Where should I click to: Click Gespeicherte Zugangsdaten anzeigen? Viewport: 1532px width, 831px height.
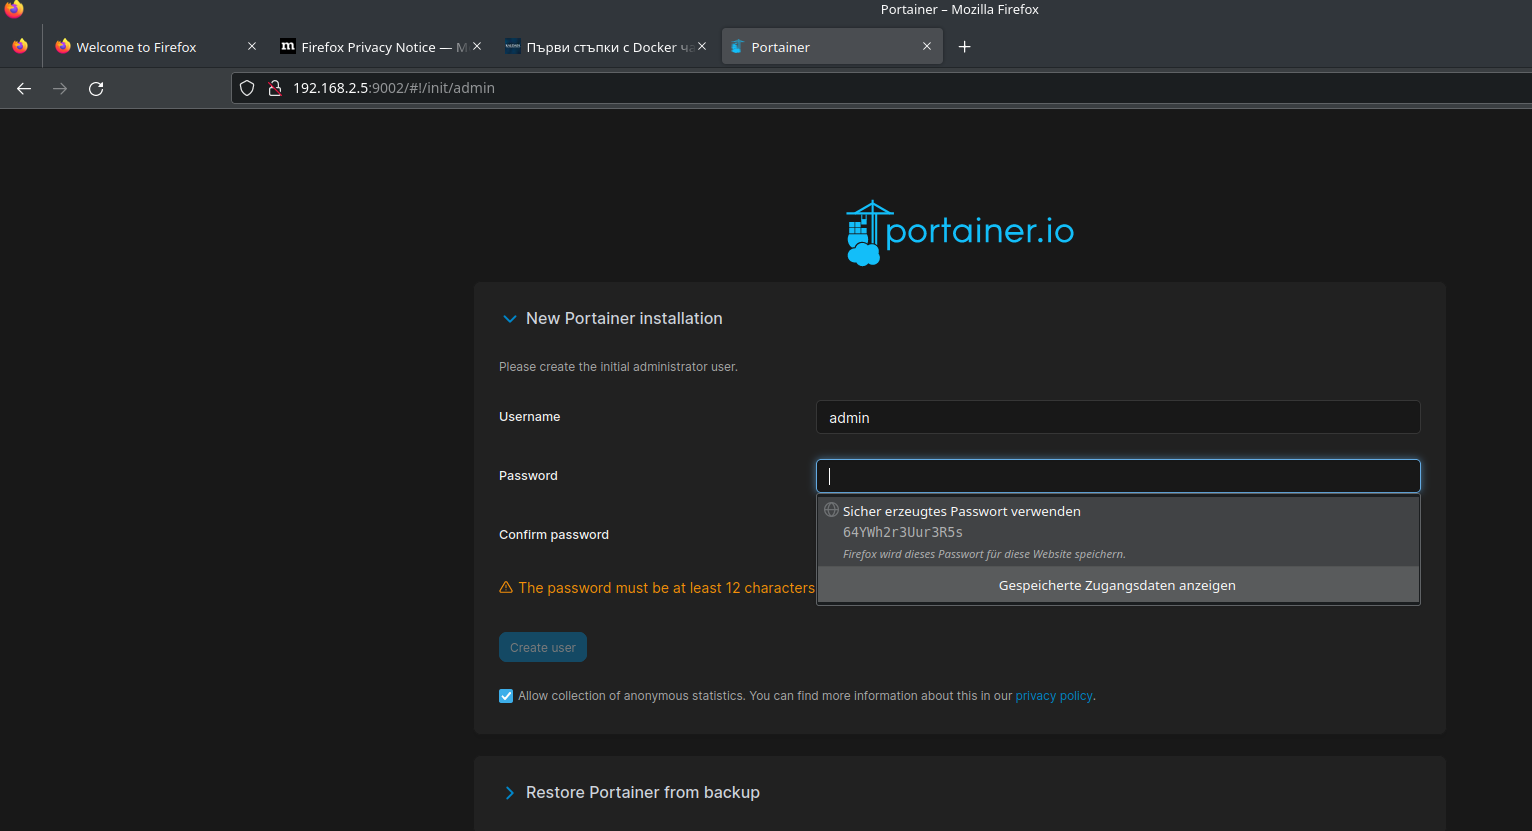pos(1118,585)
